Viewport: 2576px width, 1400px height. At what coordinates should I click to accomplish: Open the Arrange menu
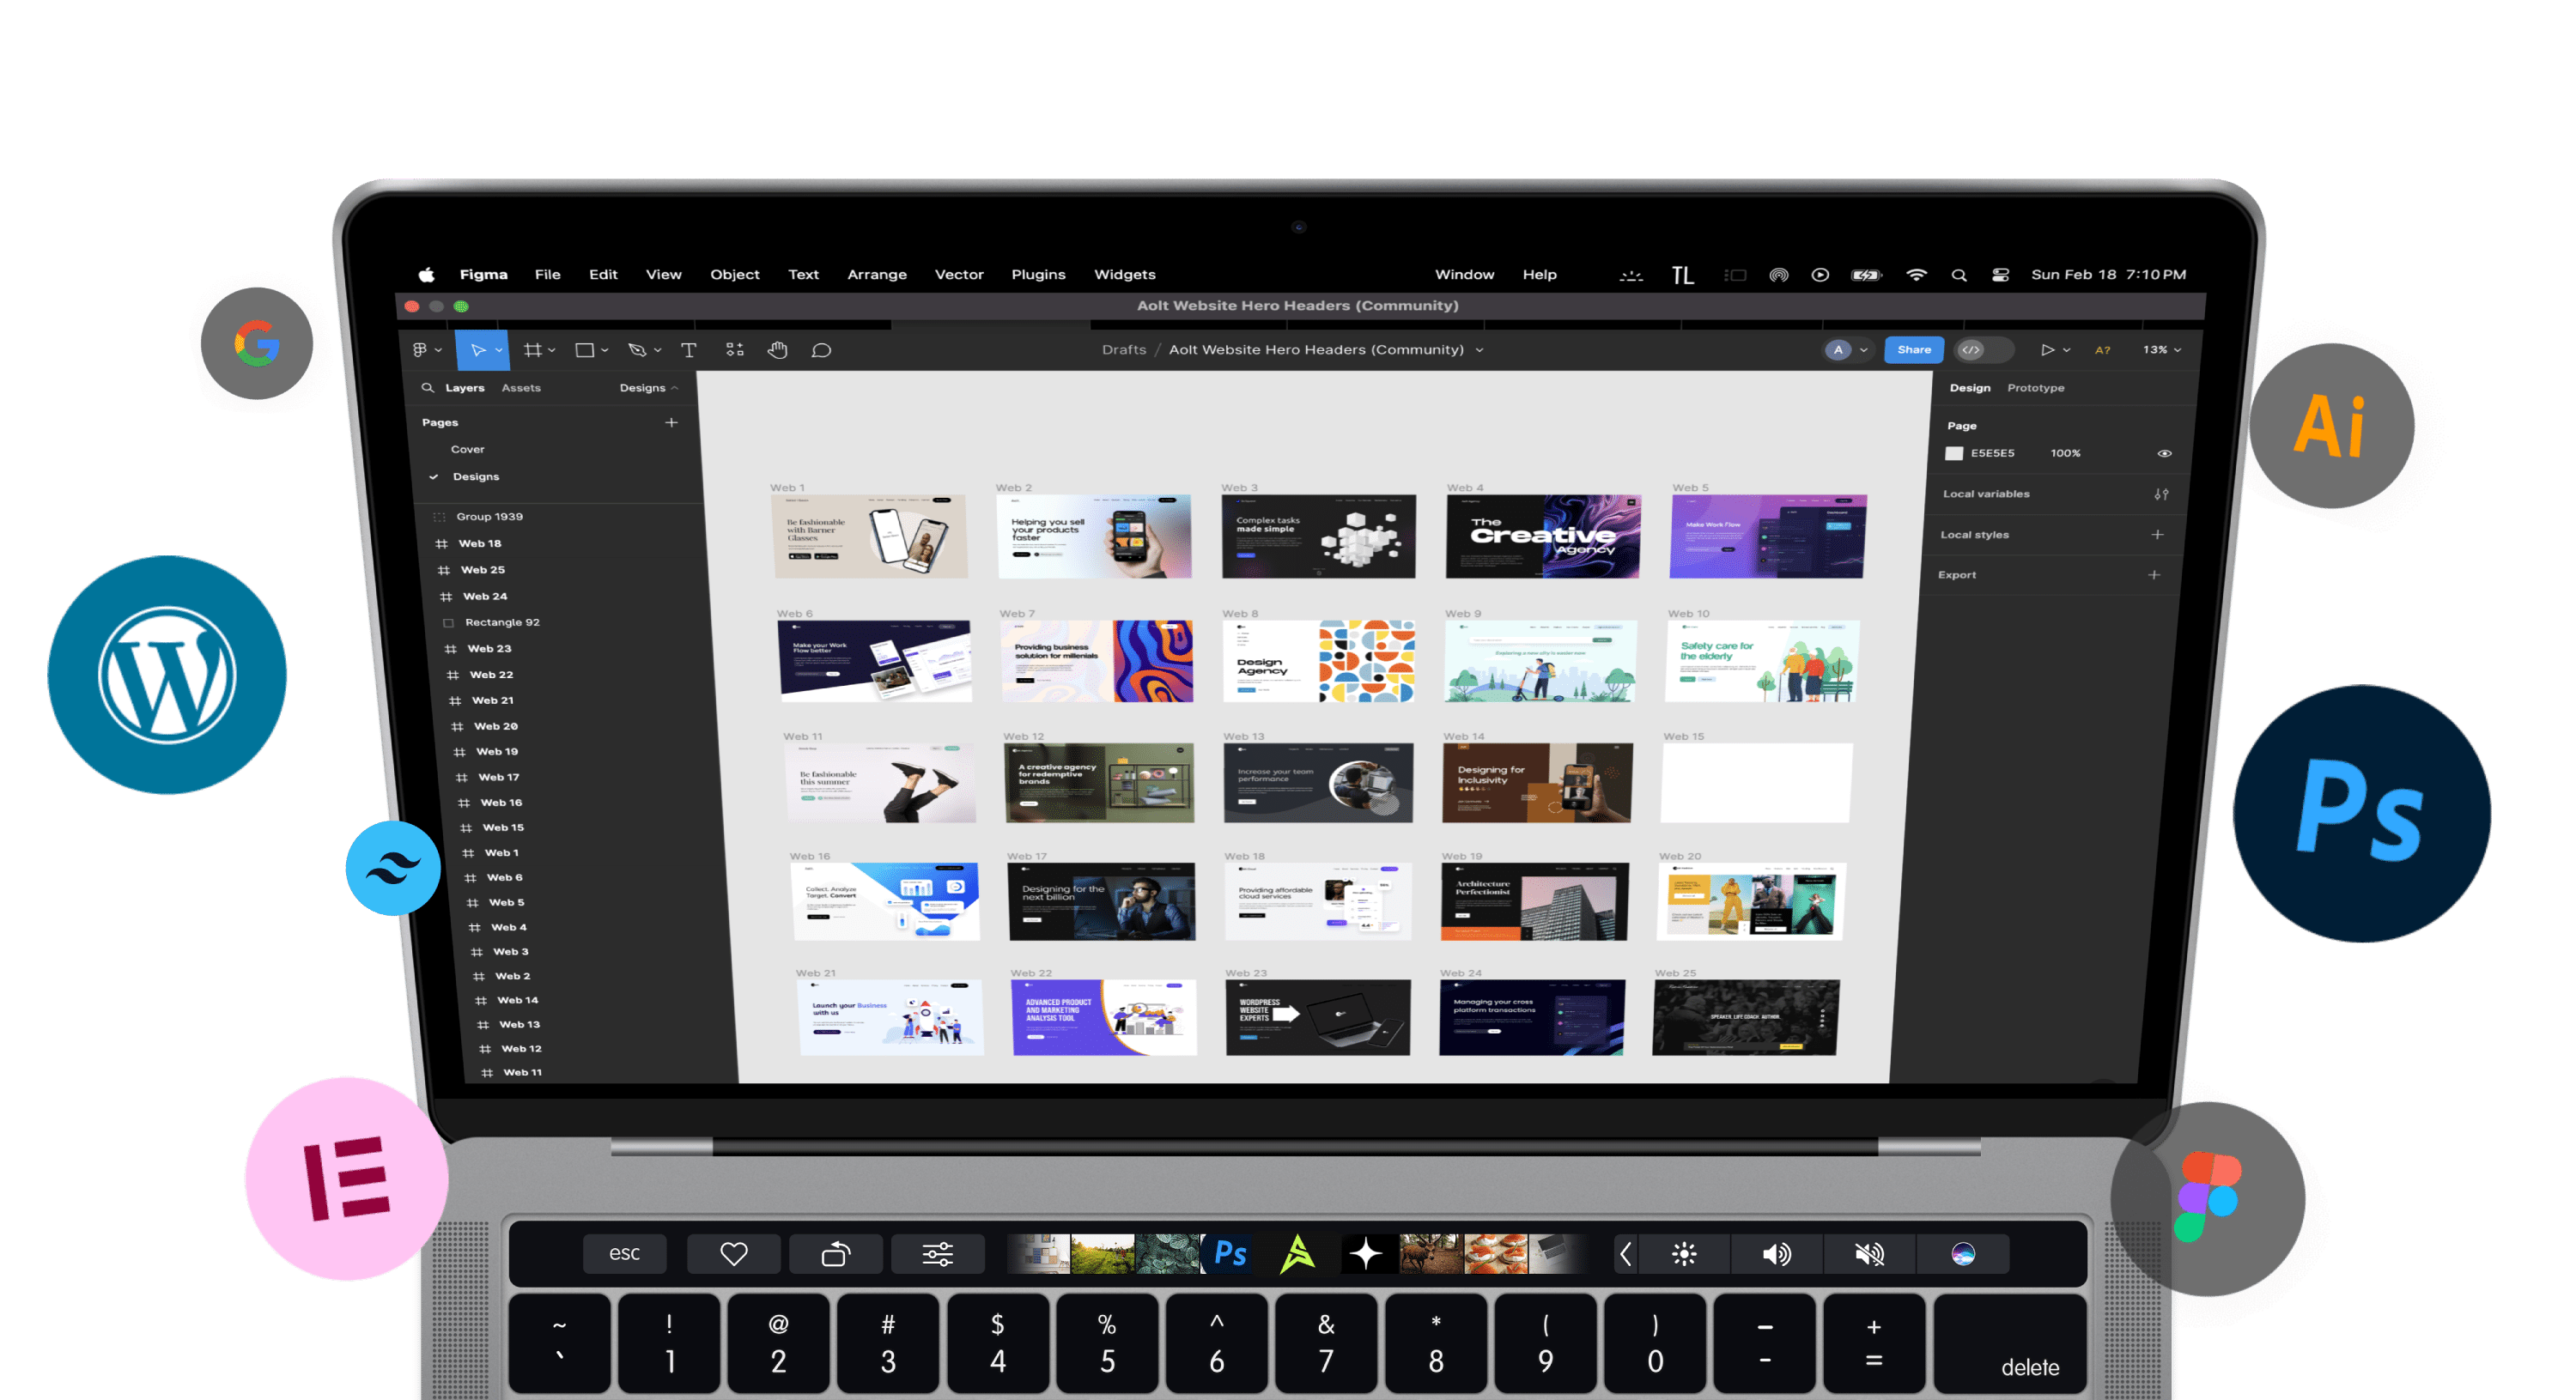coord(877,274)
